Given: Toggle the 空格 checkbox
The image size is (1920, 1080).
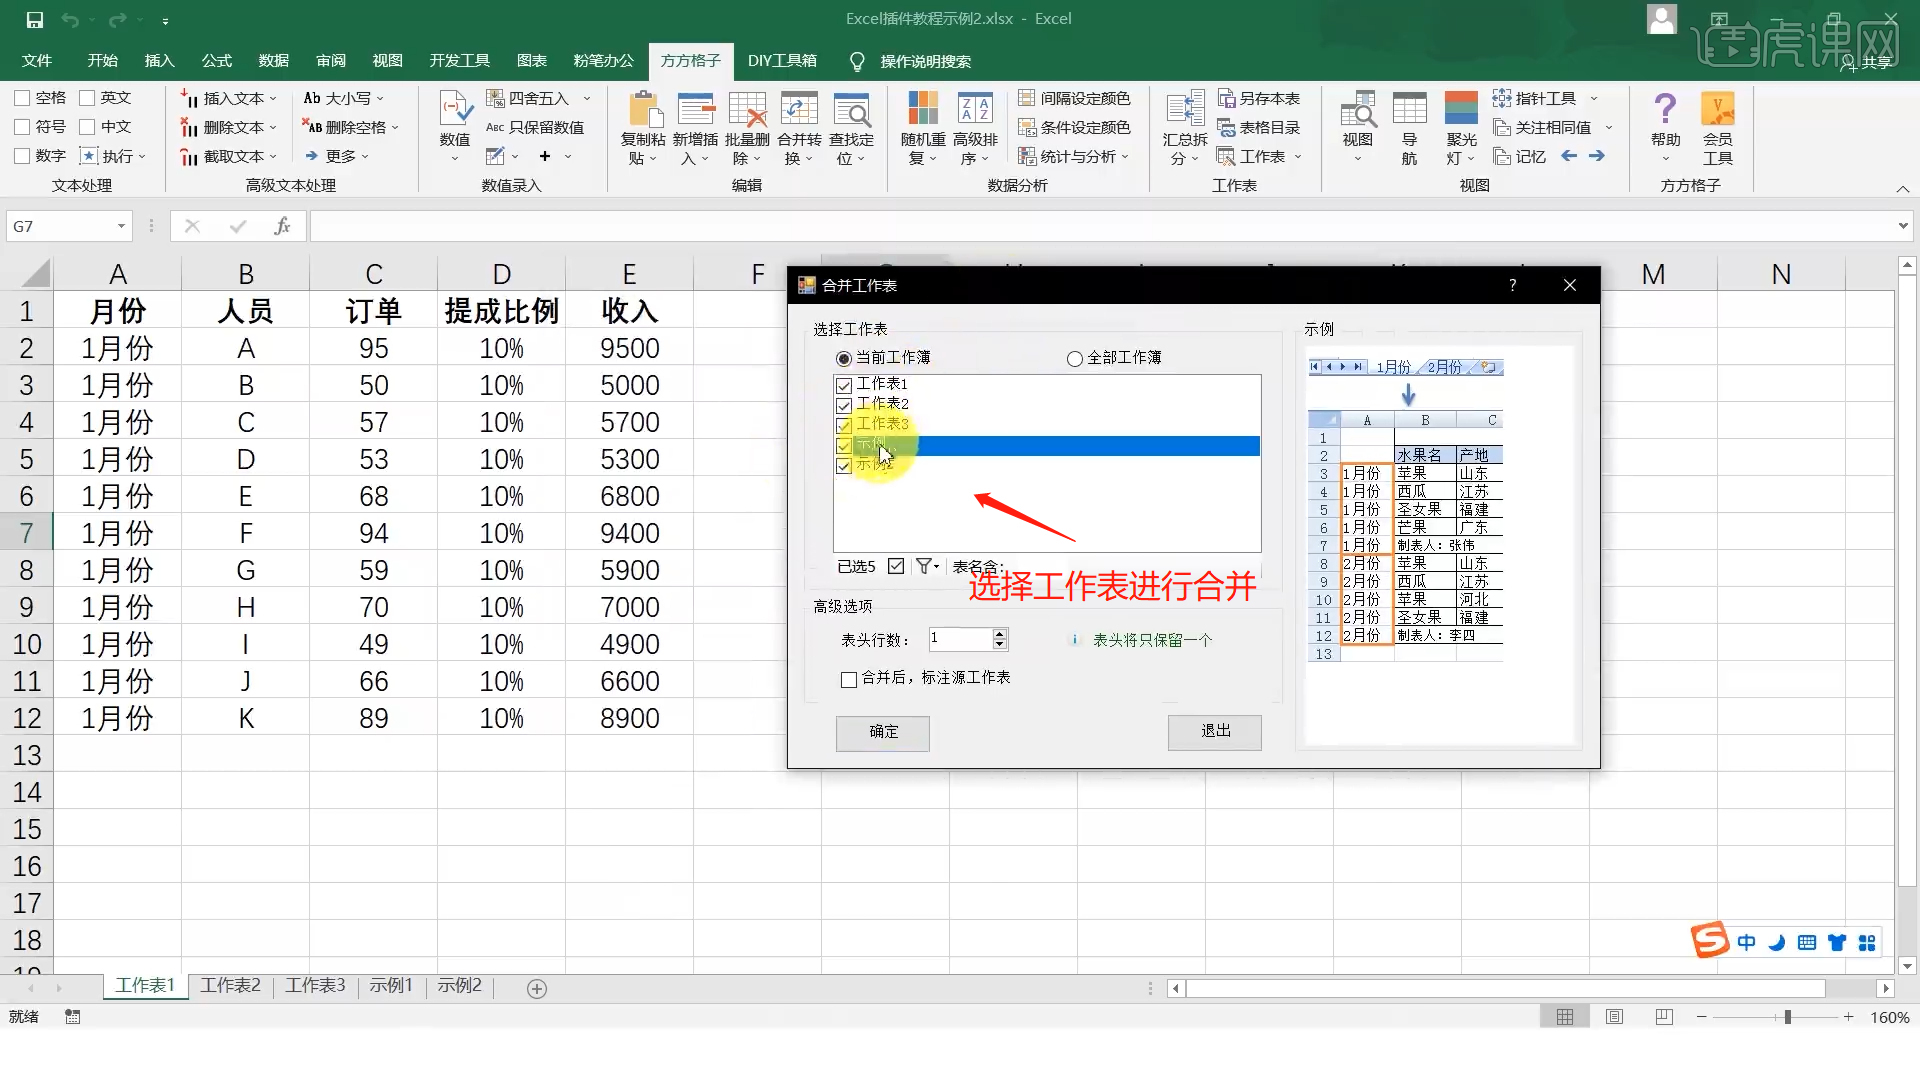Looking at the screenshot, I should (x=22, y=98).
